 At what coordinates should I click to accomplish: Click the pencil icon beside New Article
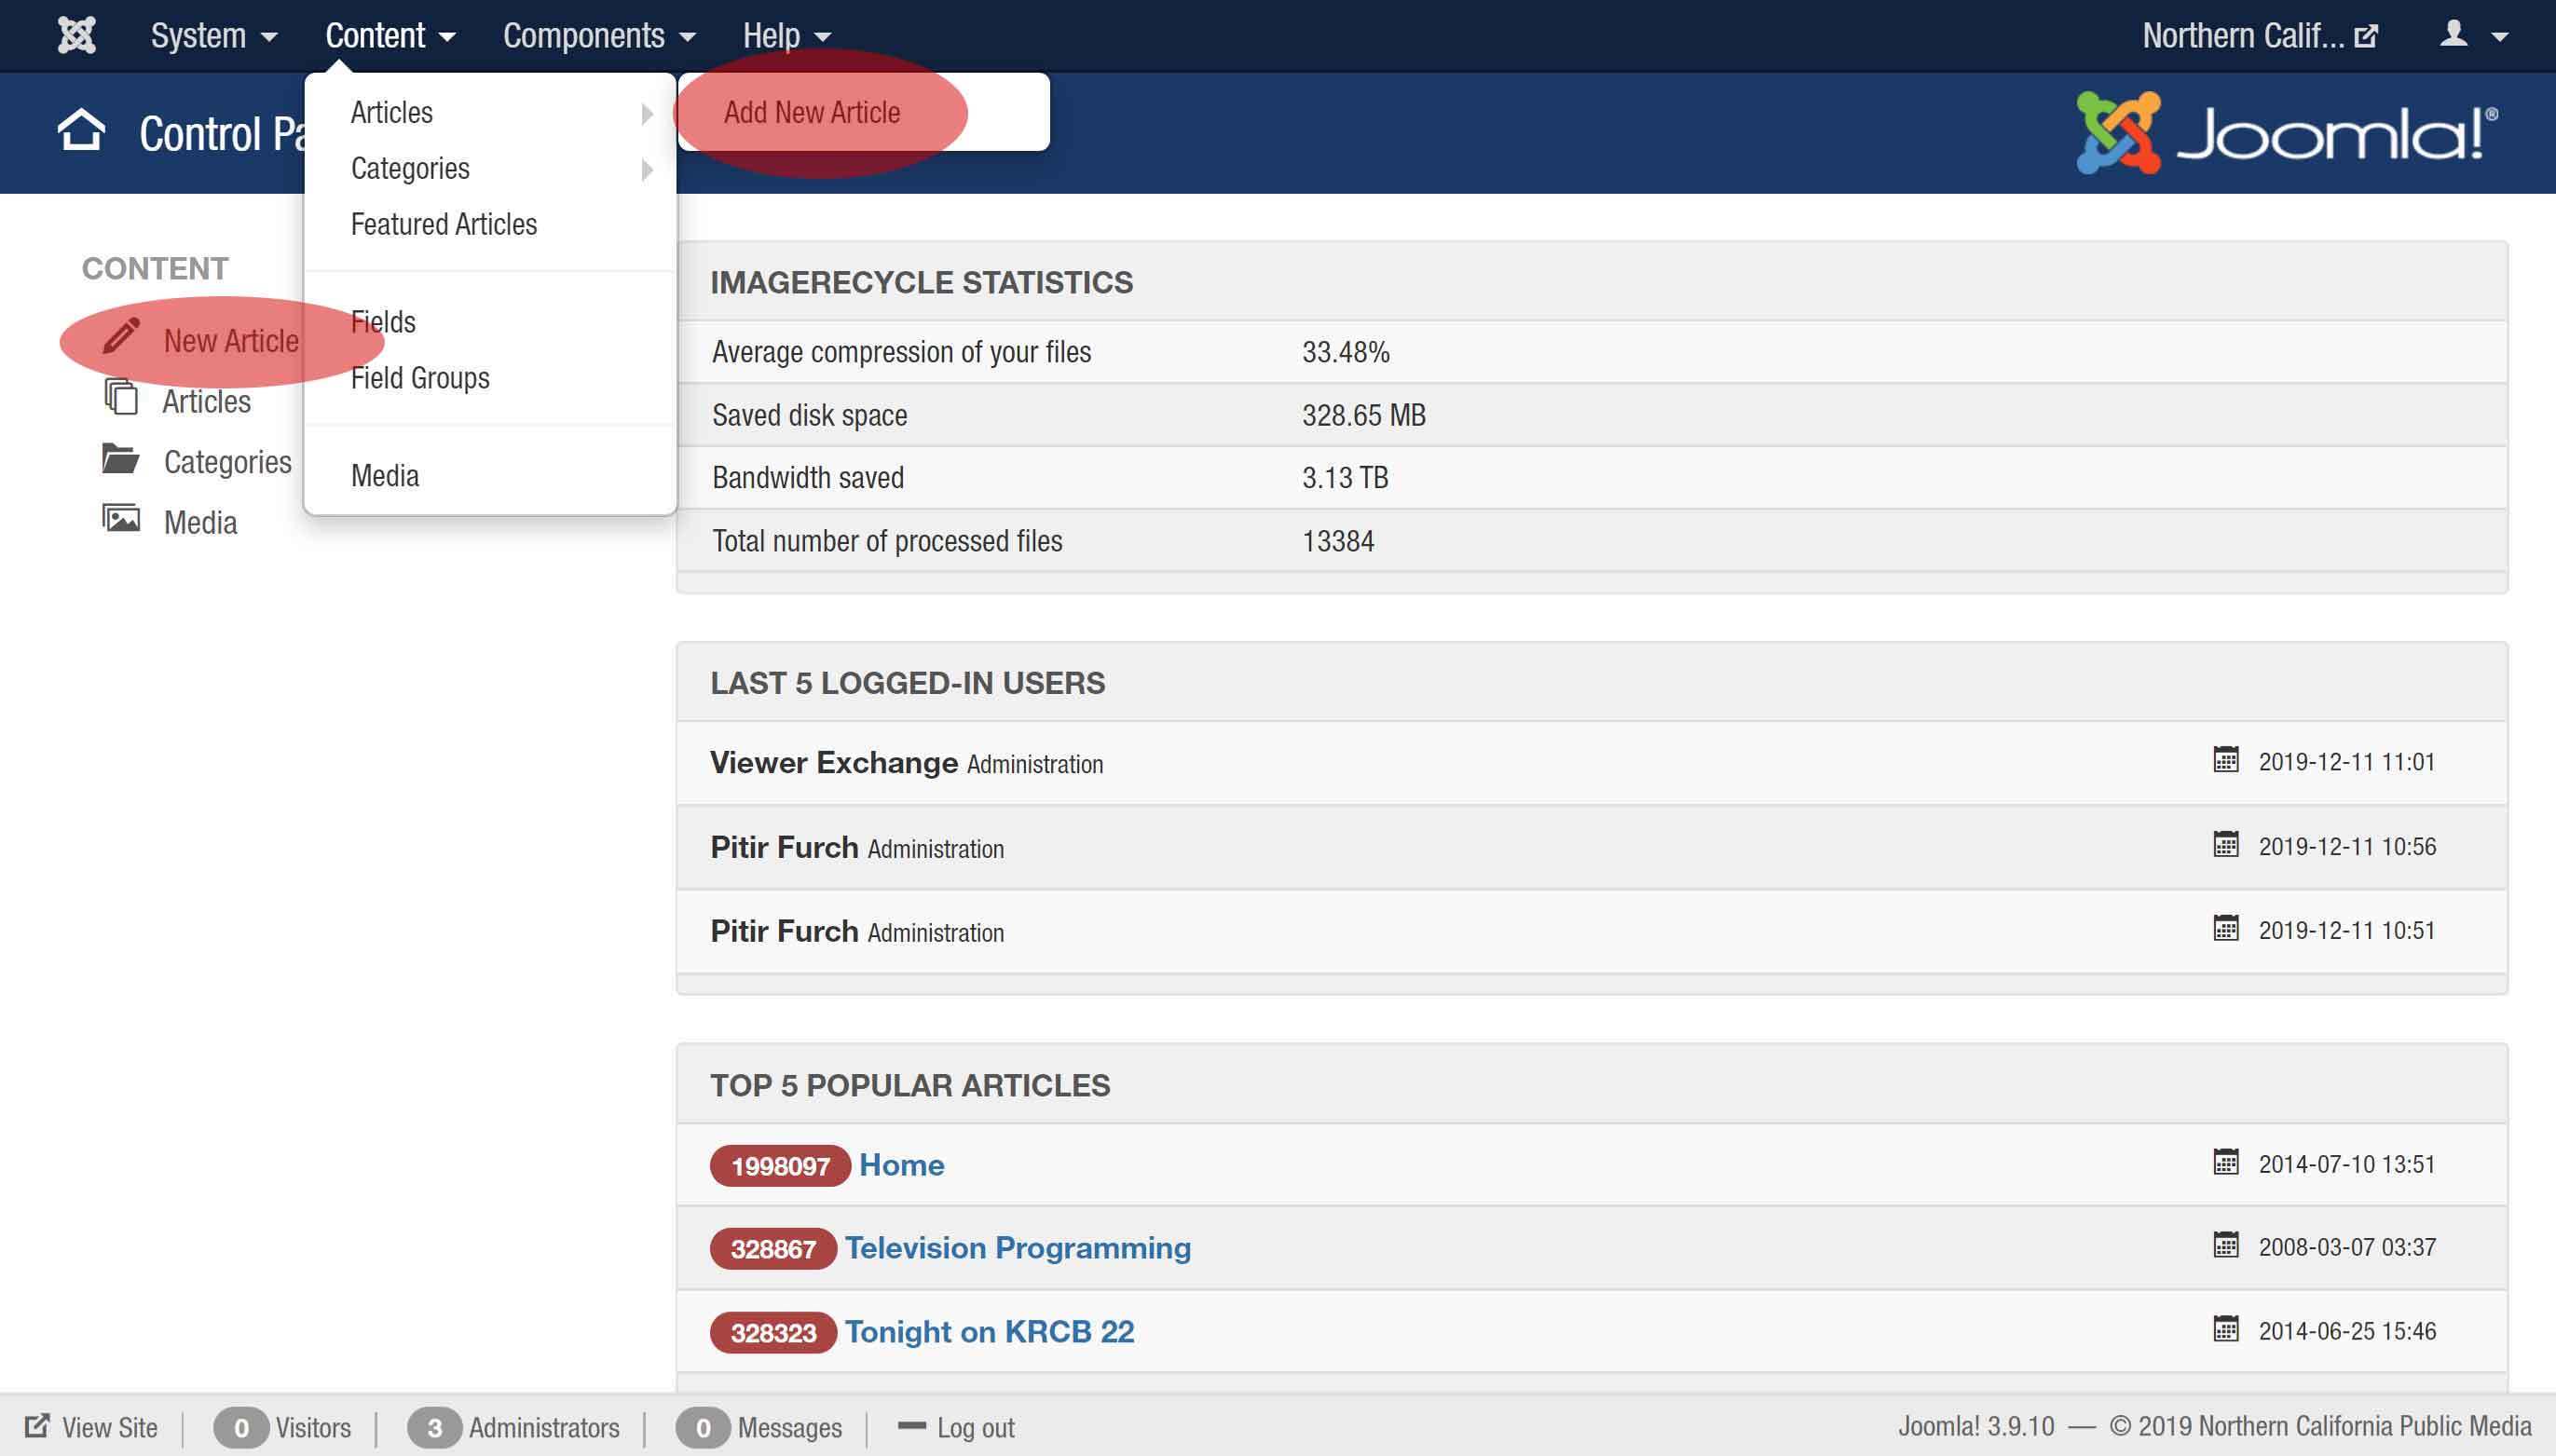121,337
